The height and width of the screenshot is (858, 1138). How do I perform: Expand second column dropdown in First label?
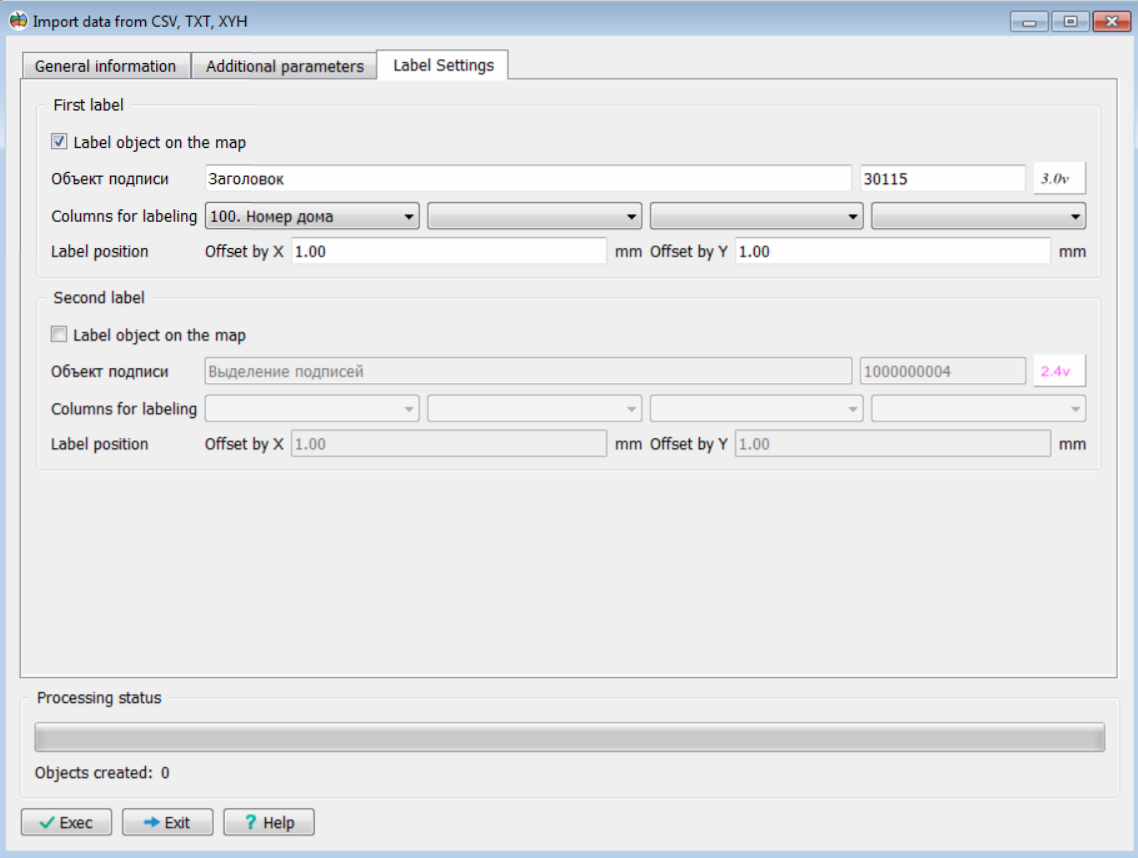tap(534, 216)
